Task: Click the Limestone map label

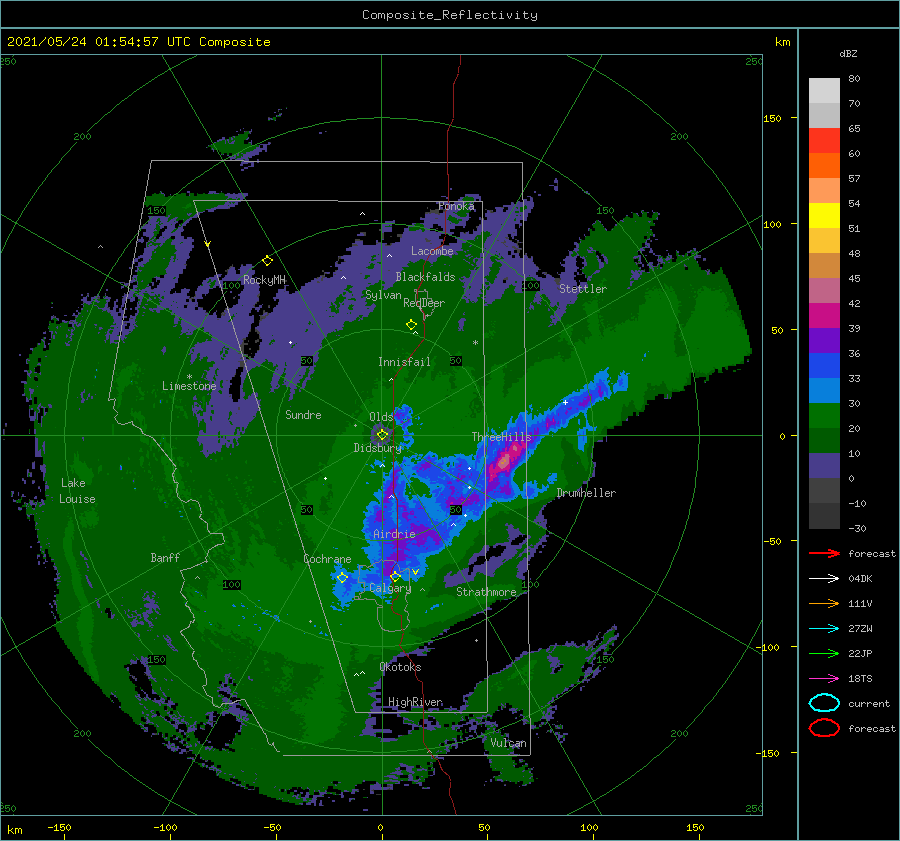Action: [189, 386]
